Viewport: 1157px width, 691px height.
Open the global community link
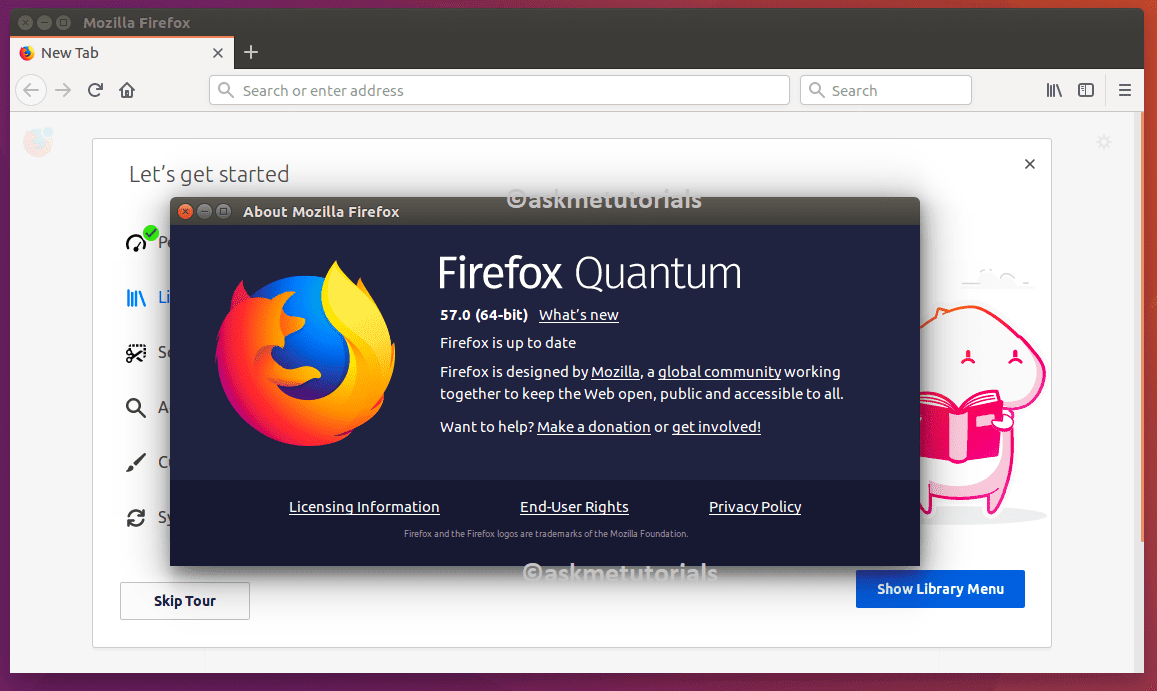coord(719,372)
